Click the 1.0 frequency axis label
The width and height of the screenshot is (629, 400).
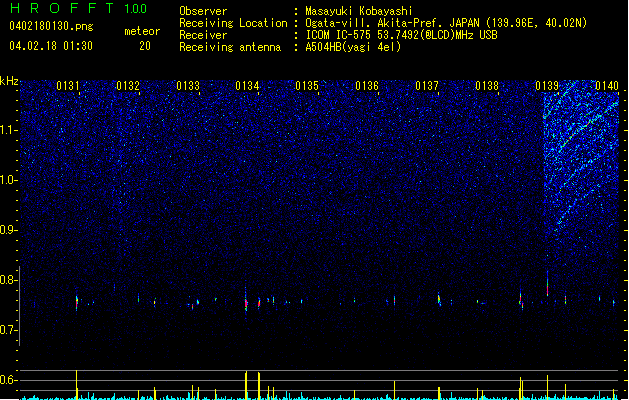[9, 180]
